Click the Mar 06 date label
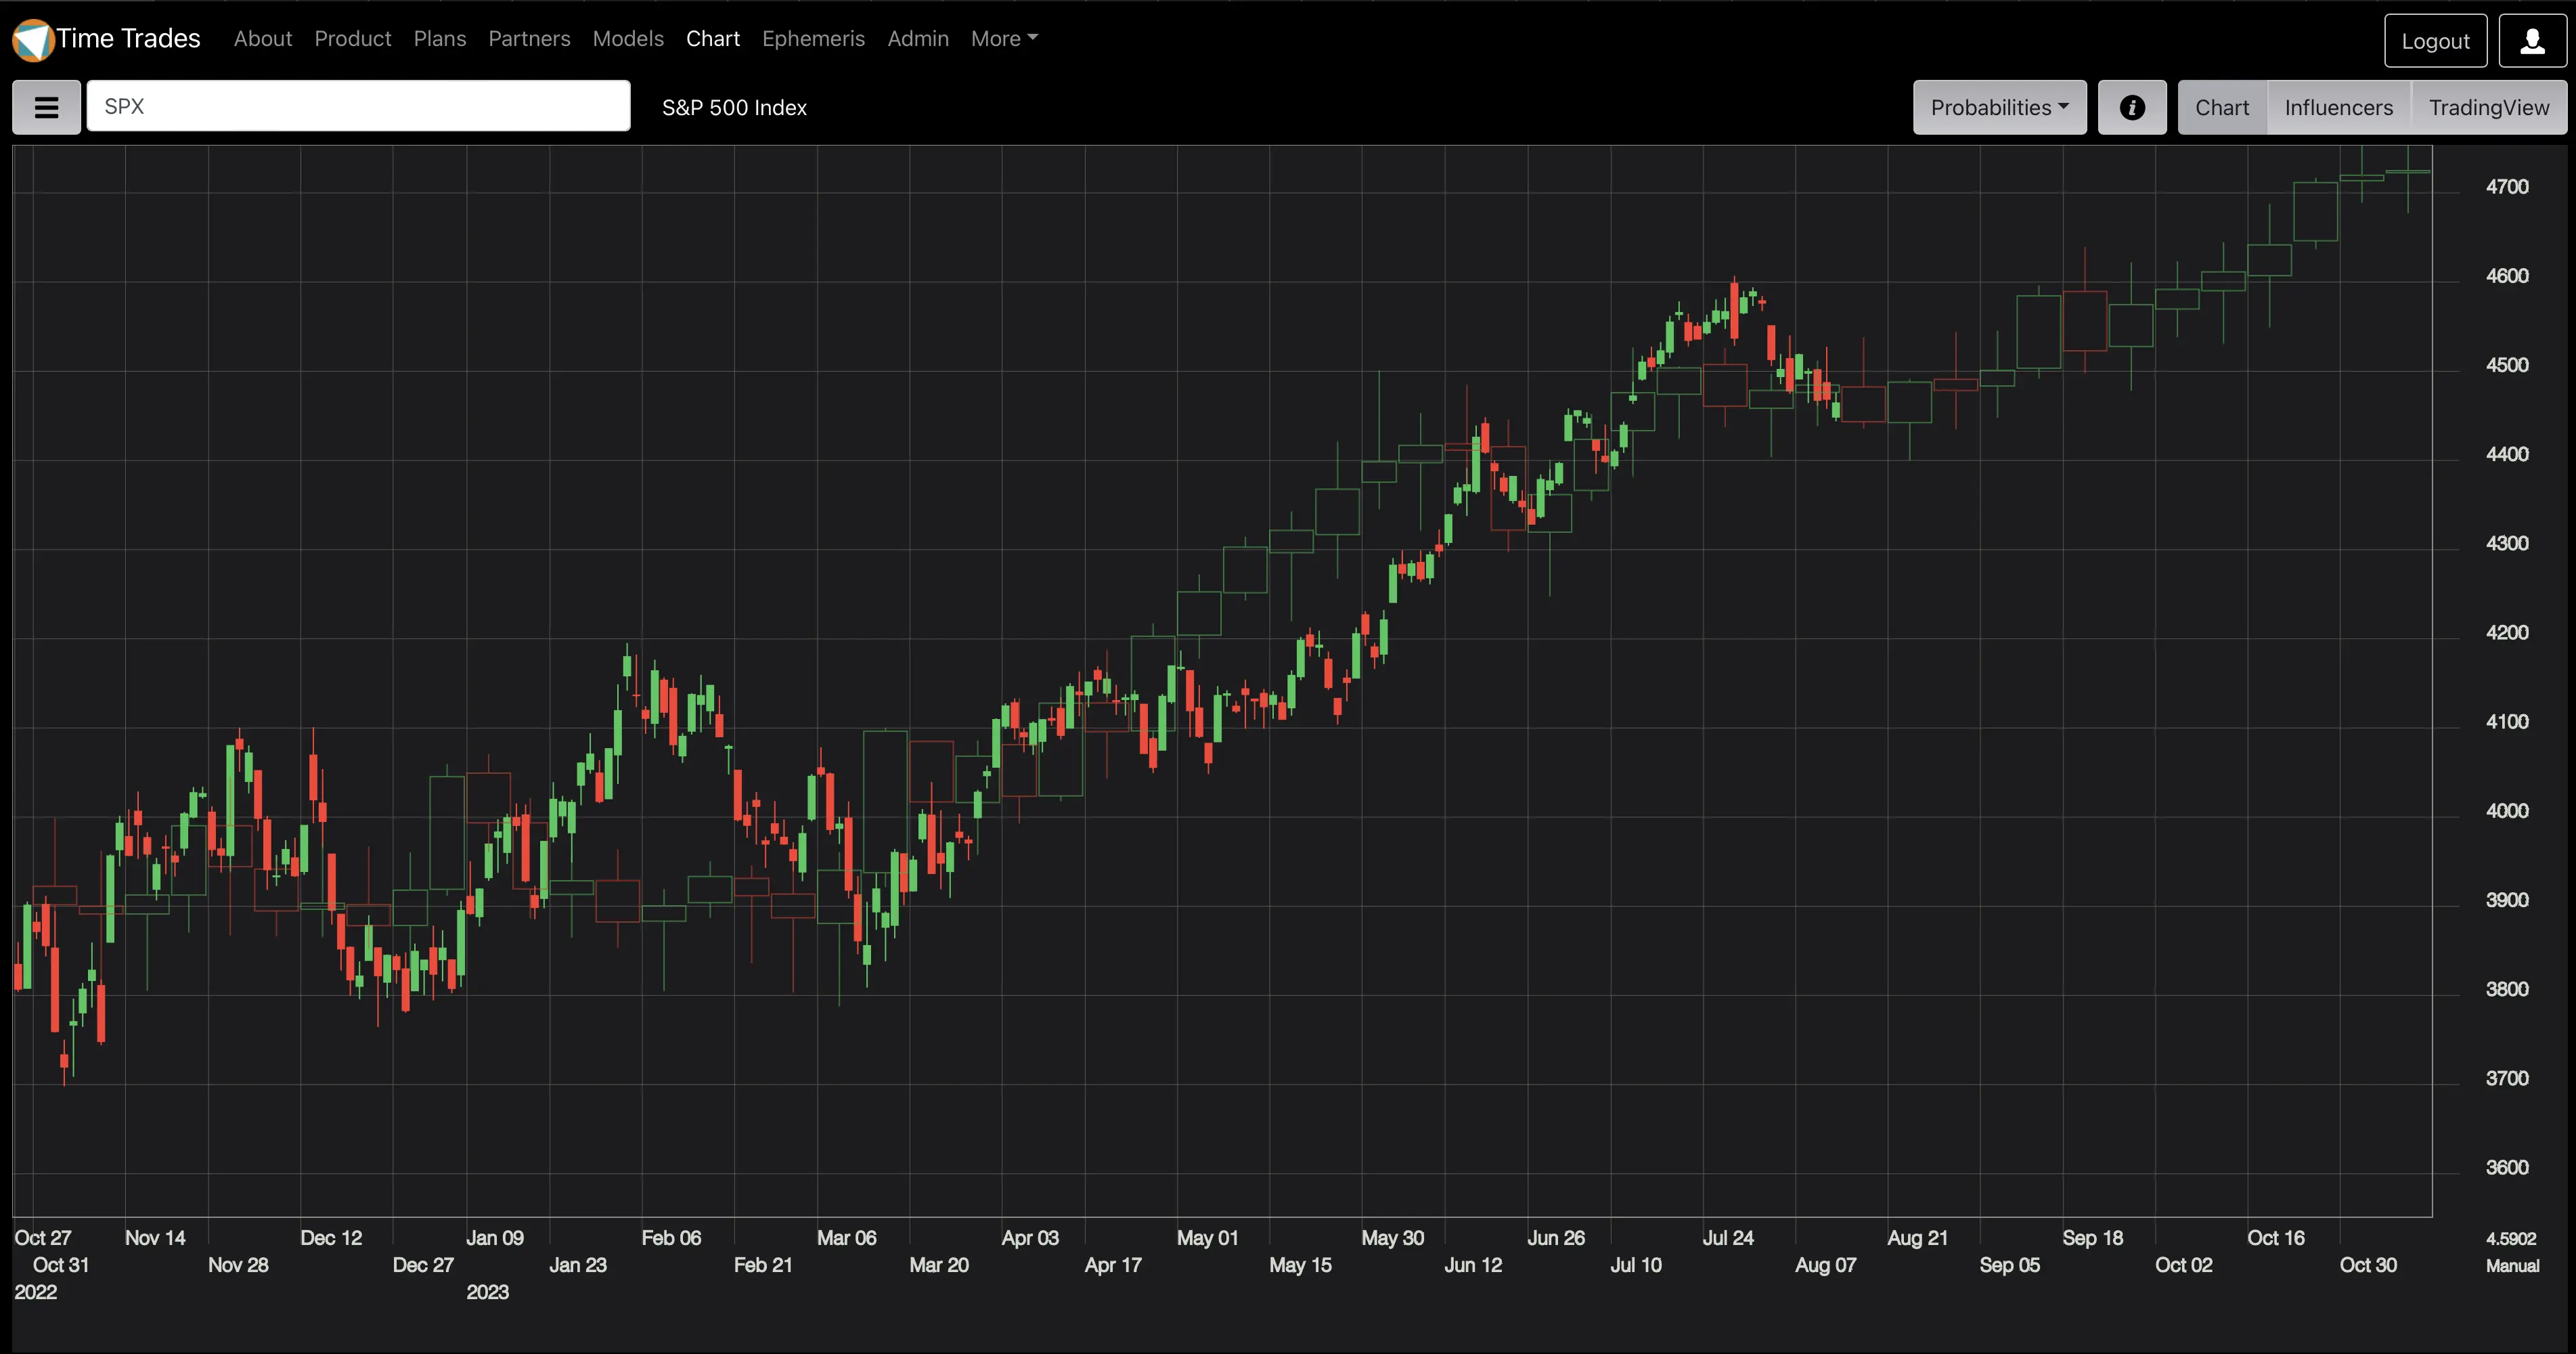2576x1354 pixels. point(846,1238)
